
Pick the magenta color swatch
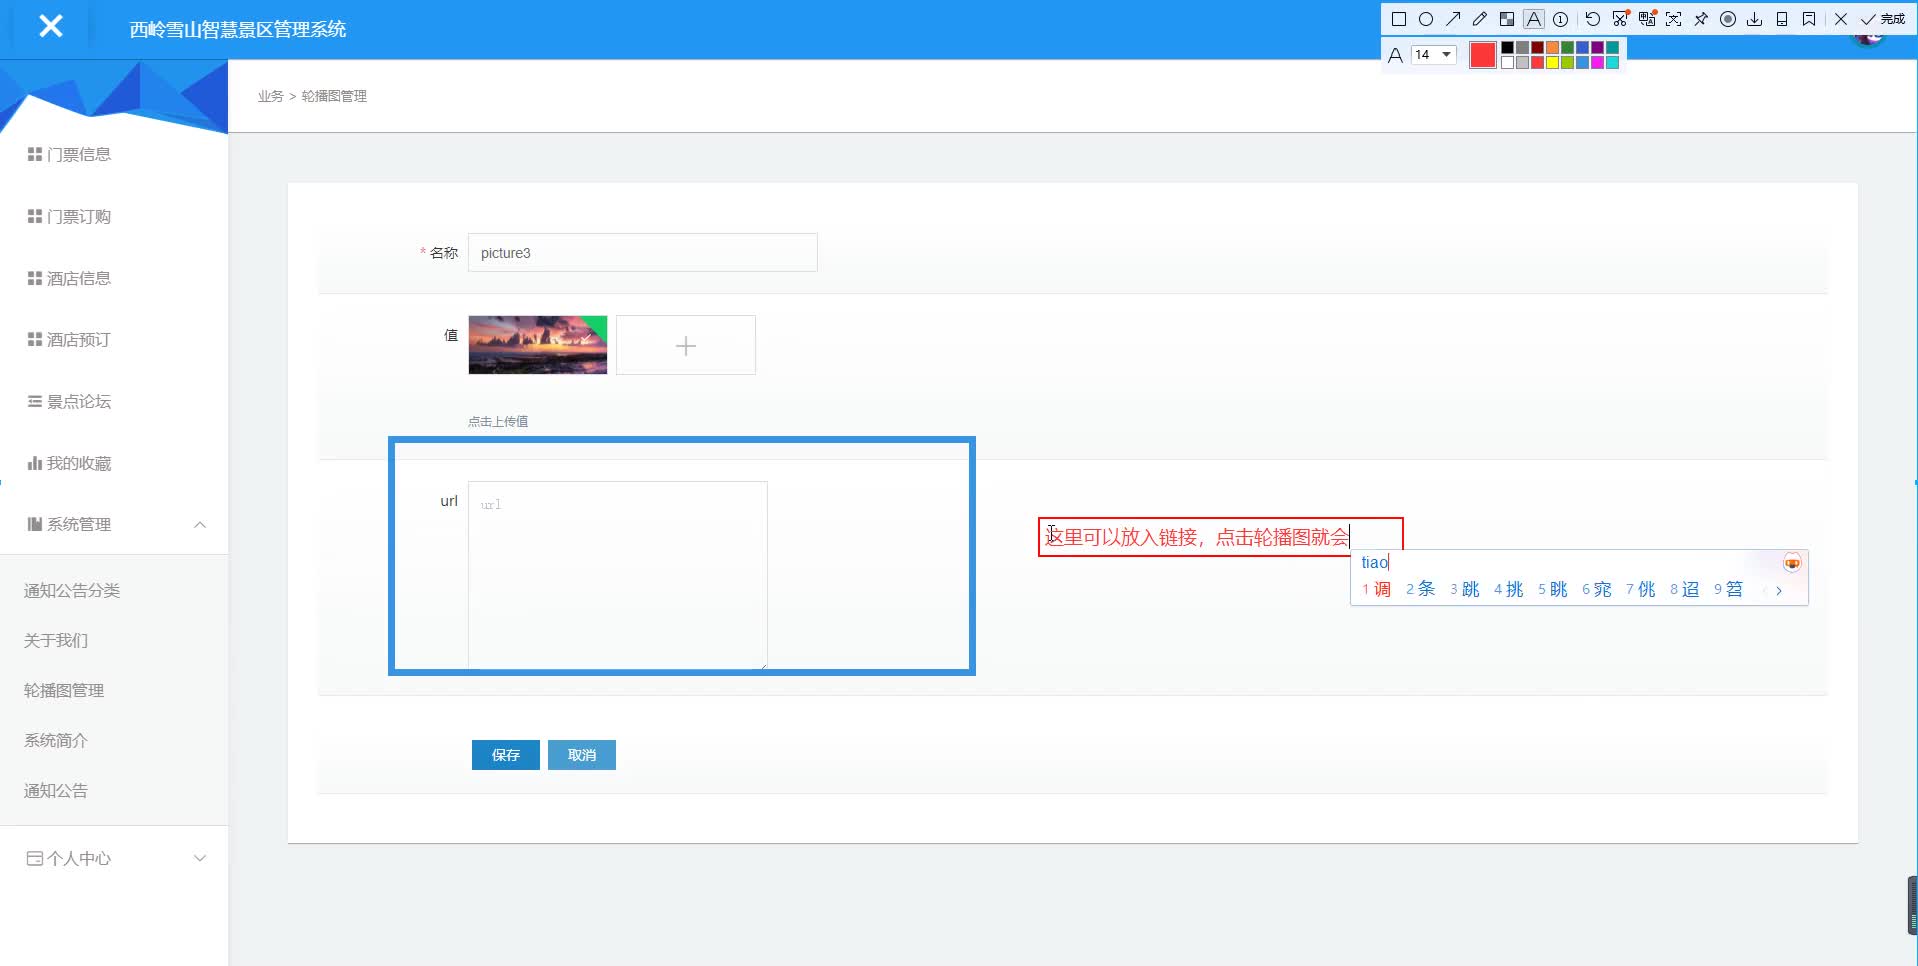[1597, 62]
